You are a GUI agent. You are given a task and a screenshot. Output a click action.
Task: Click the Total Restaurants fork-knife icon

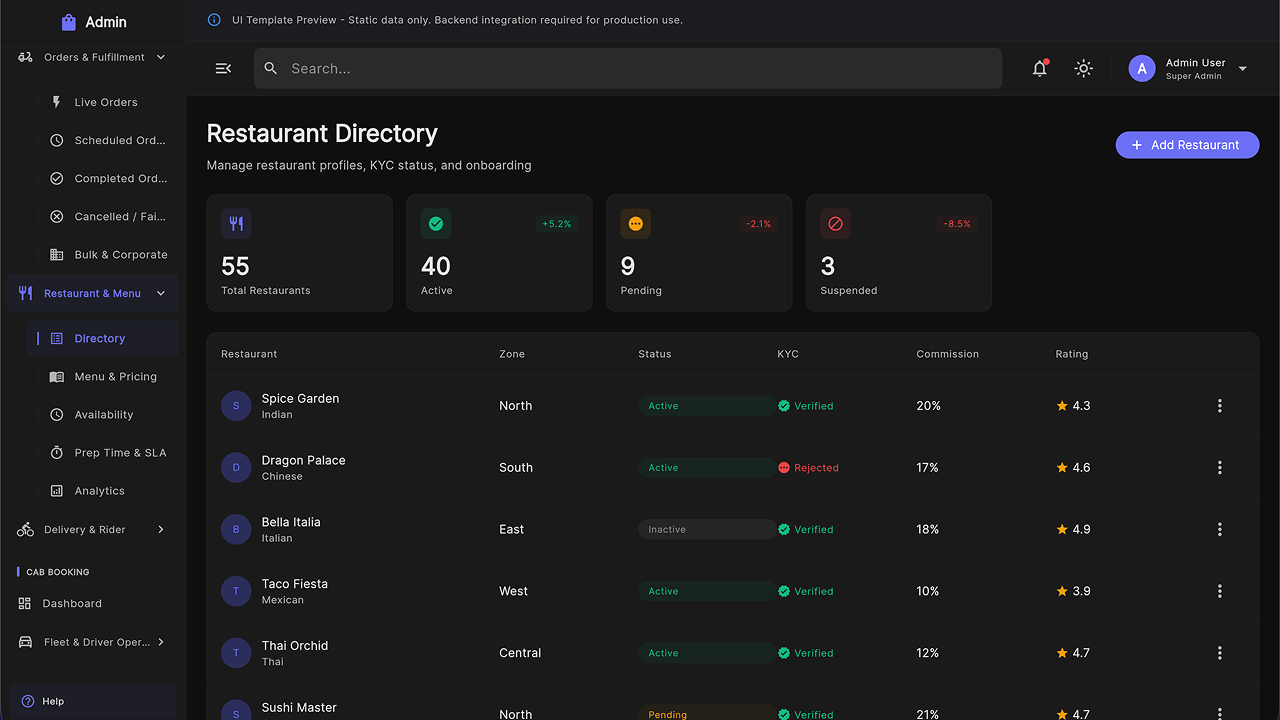(236, 224)
